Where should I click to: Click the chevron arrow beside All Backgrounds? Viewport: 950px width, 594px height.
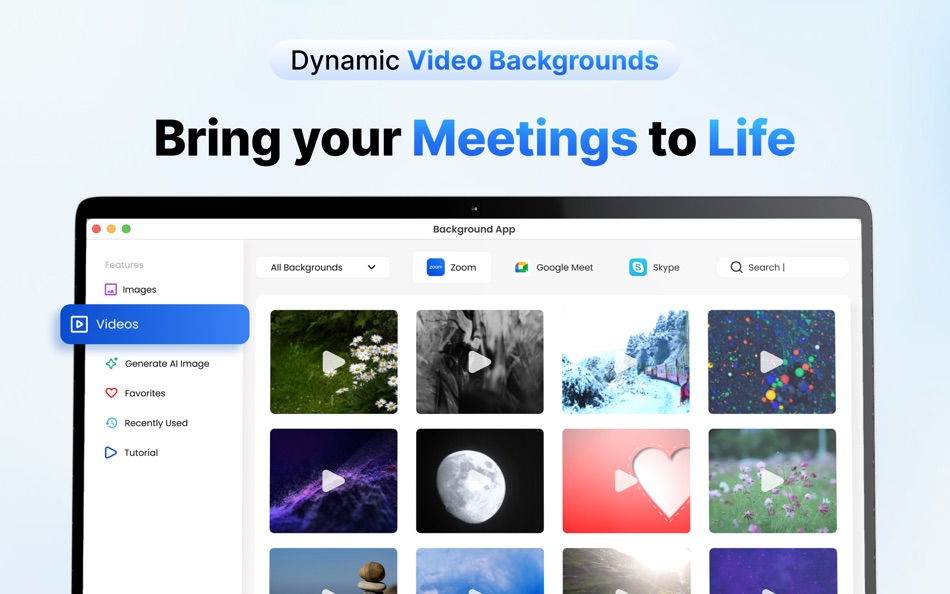(x=371, y=267)
